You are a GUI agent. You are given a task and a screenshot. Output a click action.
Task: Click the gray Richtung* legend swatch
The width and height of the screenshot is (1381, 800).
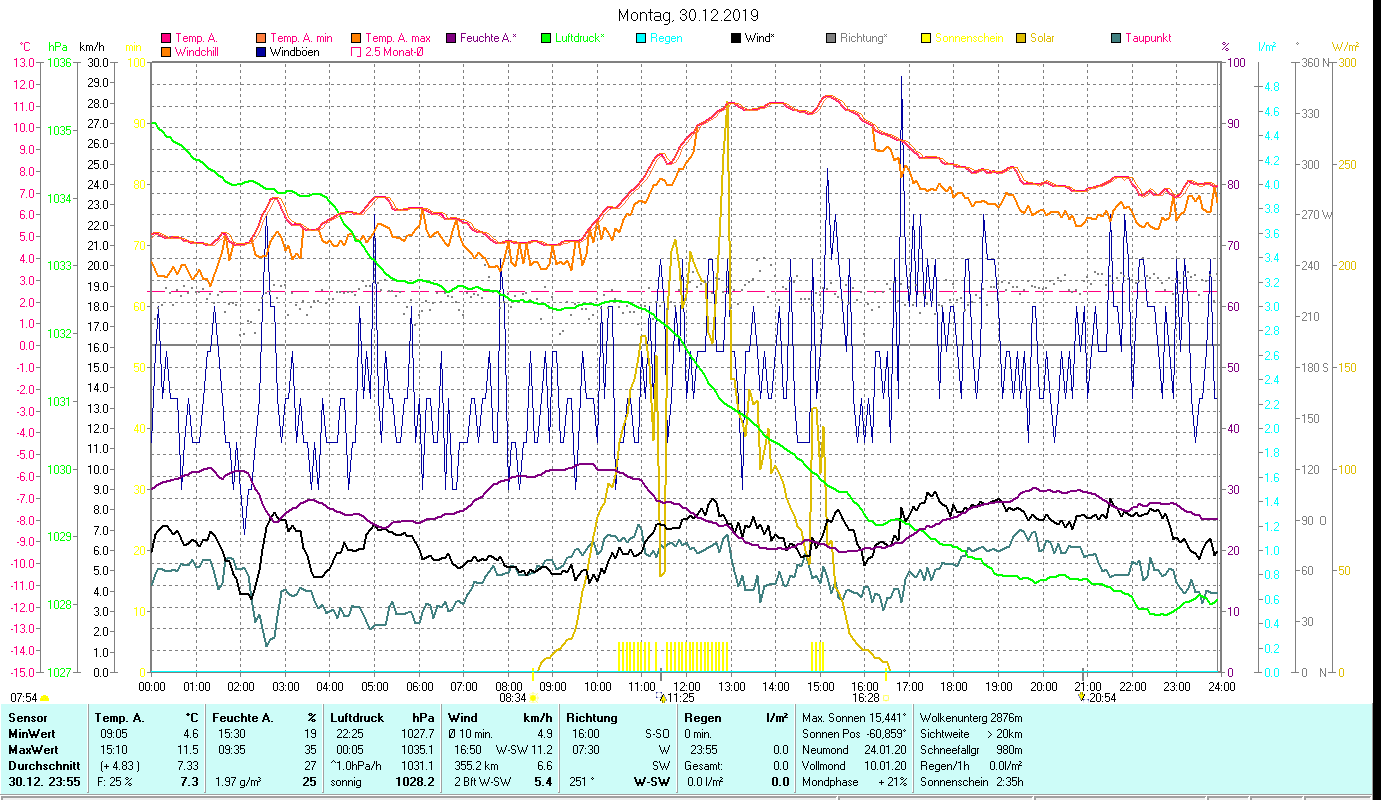[x=831, y=39]
